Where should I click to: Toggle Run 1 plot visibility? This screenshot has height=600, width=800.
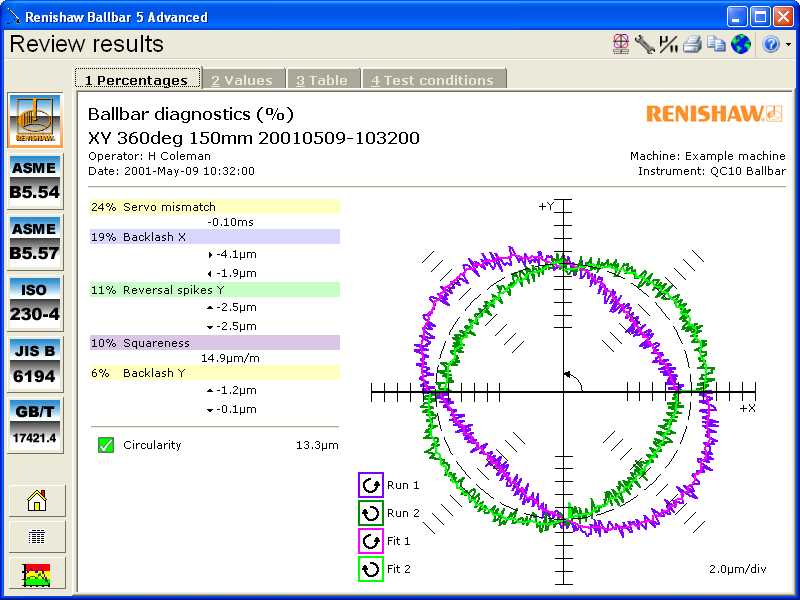(371, 485)
